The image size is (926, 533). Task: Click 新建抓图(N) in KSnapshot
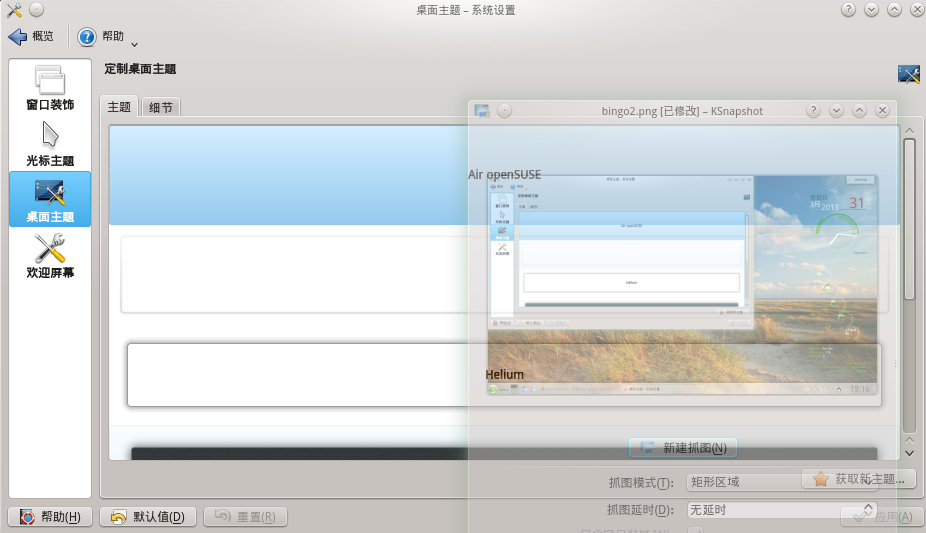[683, 448]
